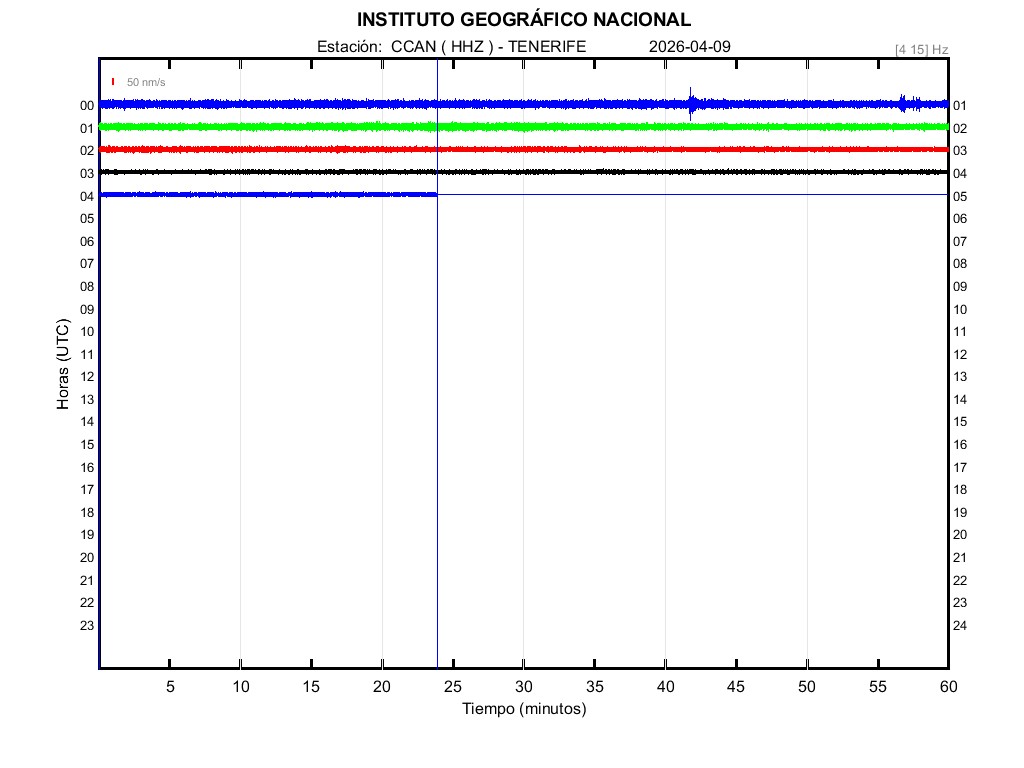Click the red 50 nm/s scale bar
Viewport: 1024px width, 768px height.
[x=113, y=81]
